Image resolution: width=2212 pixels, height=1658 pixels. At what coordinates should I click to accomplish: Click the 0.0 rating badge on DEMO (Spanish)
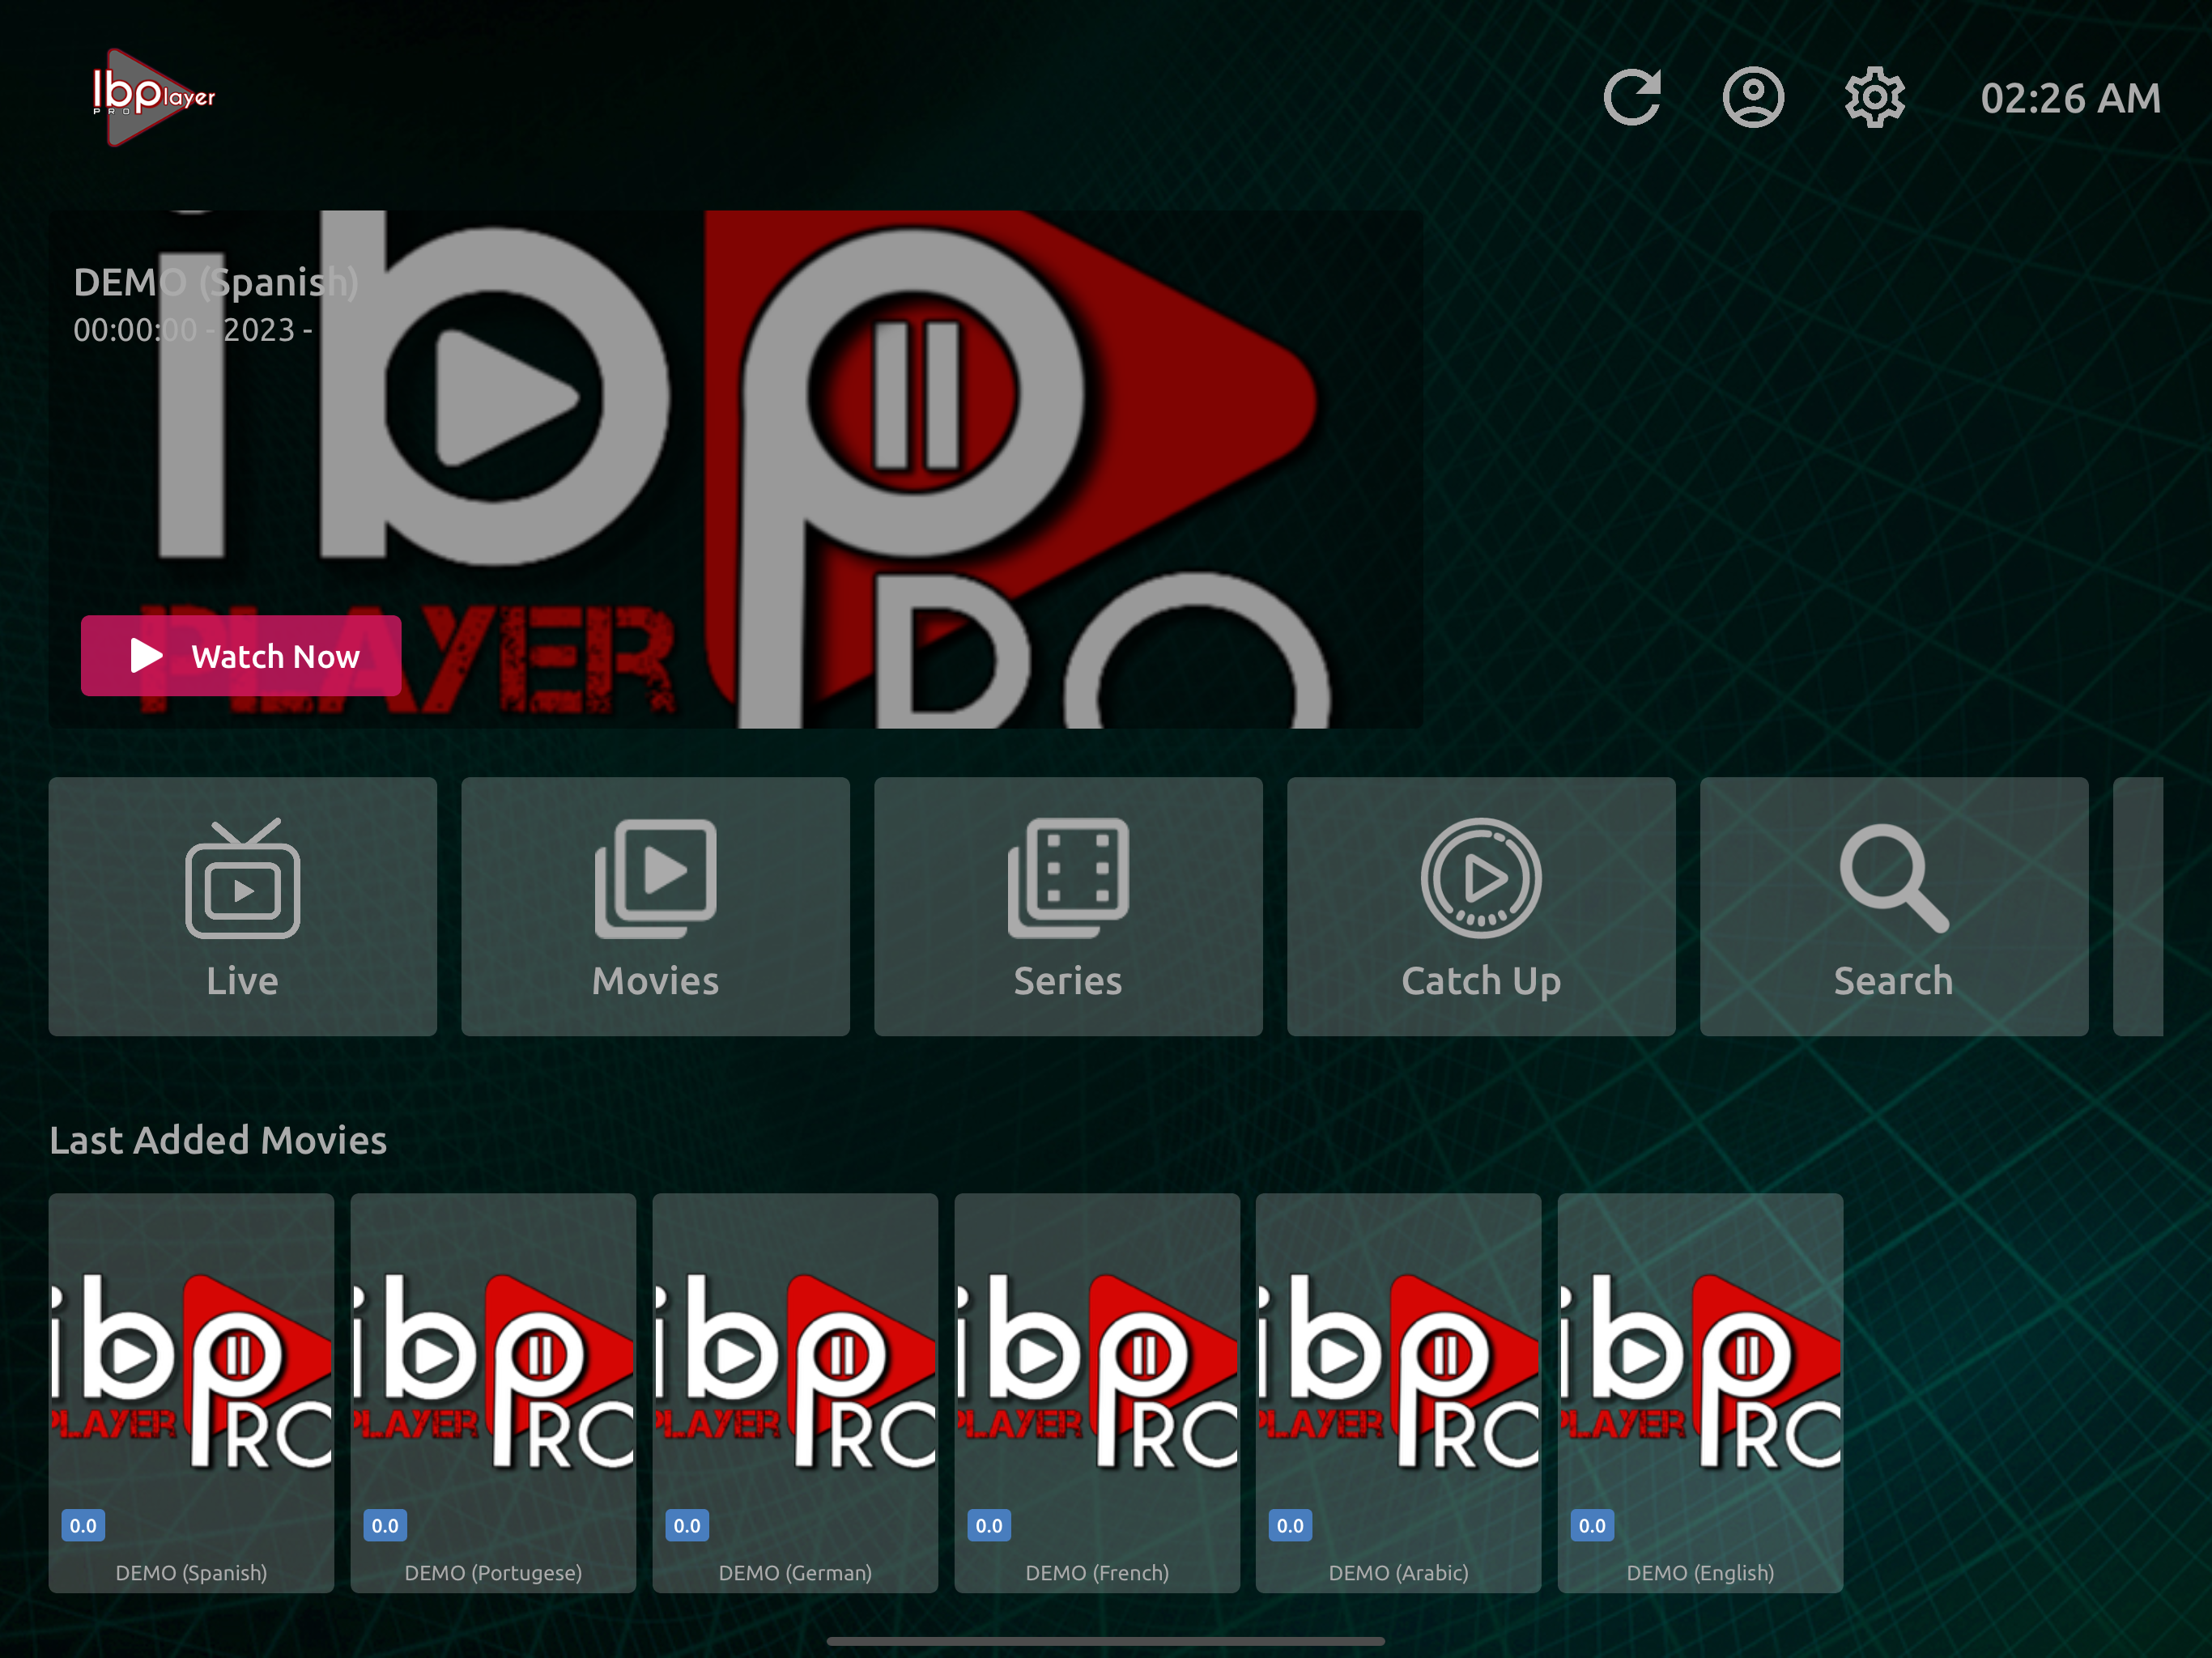tap(83, 1525)
